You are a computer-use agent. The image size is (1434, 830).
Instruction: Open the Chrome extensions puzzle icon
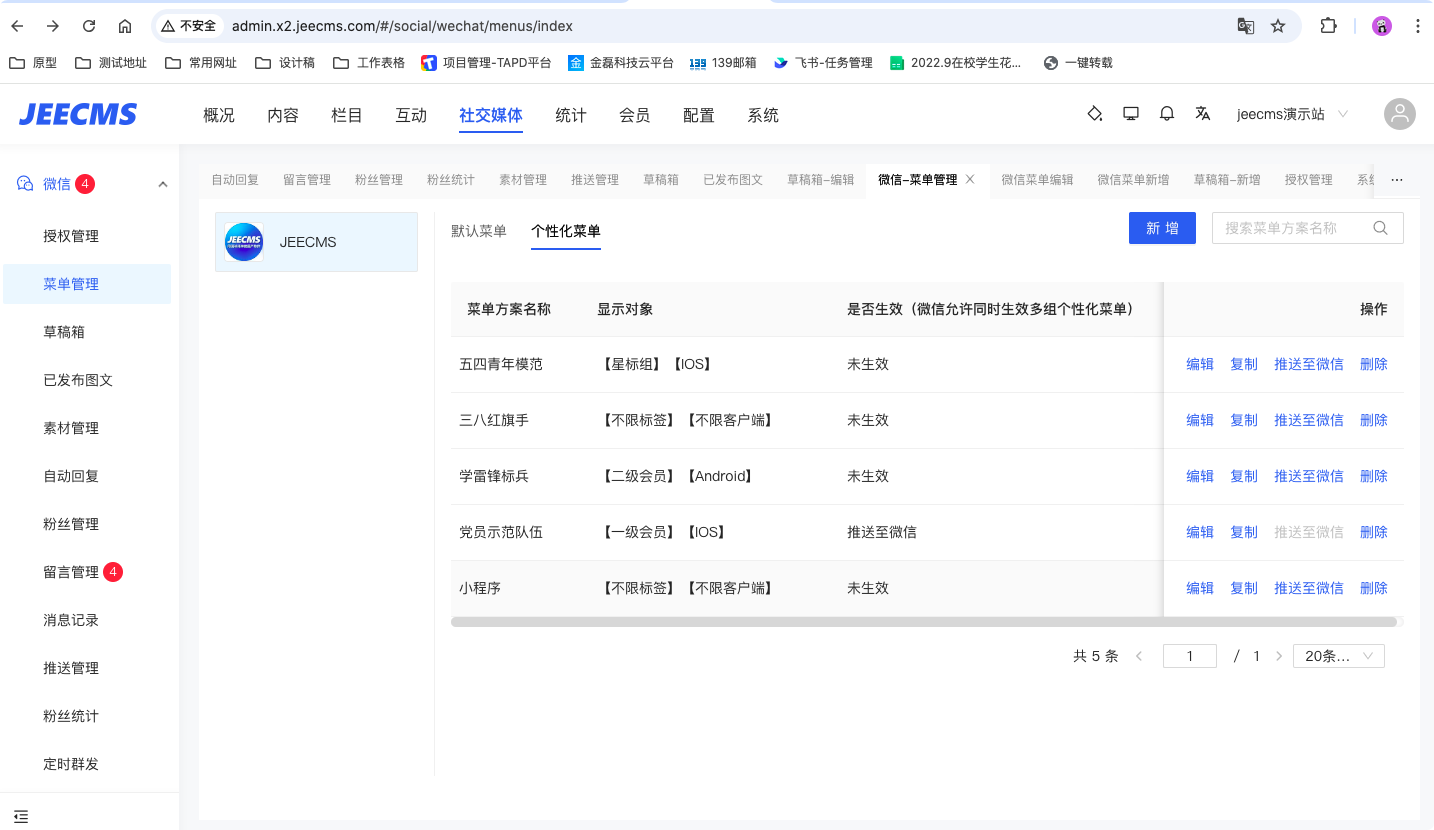[1328, 26]
